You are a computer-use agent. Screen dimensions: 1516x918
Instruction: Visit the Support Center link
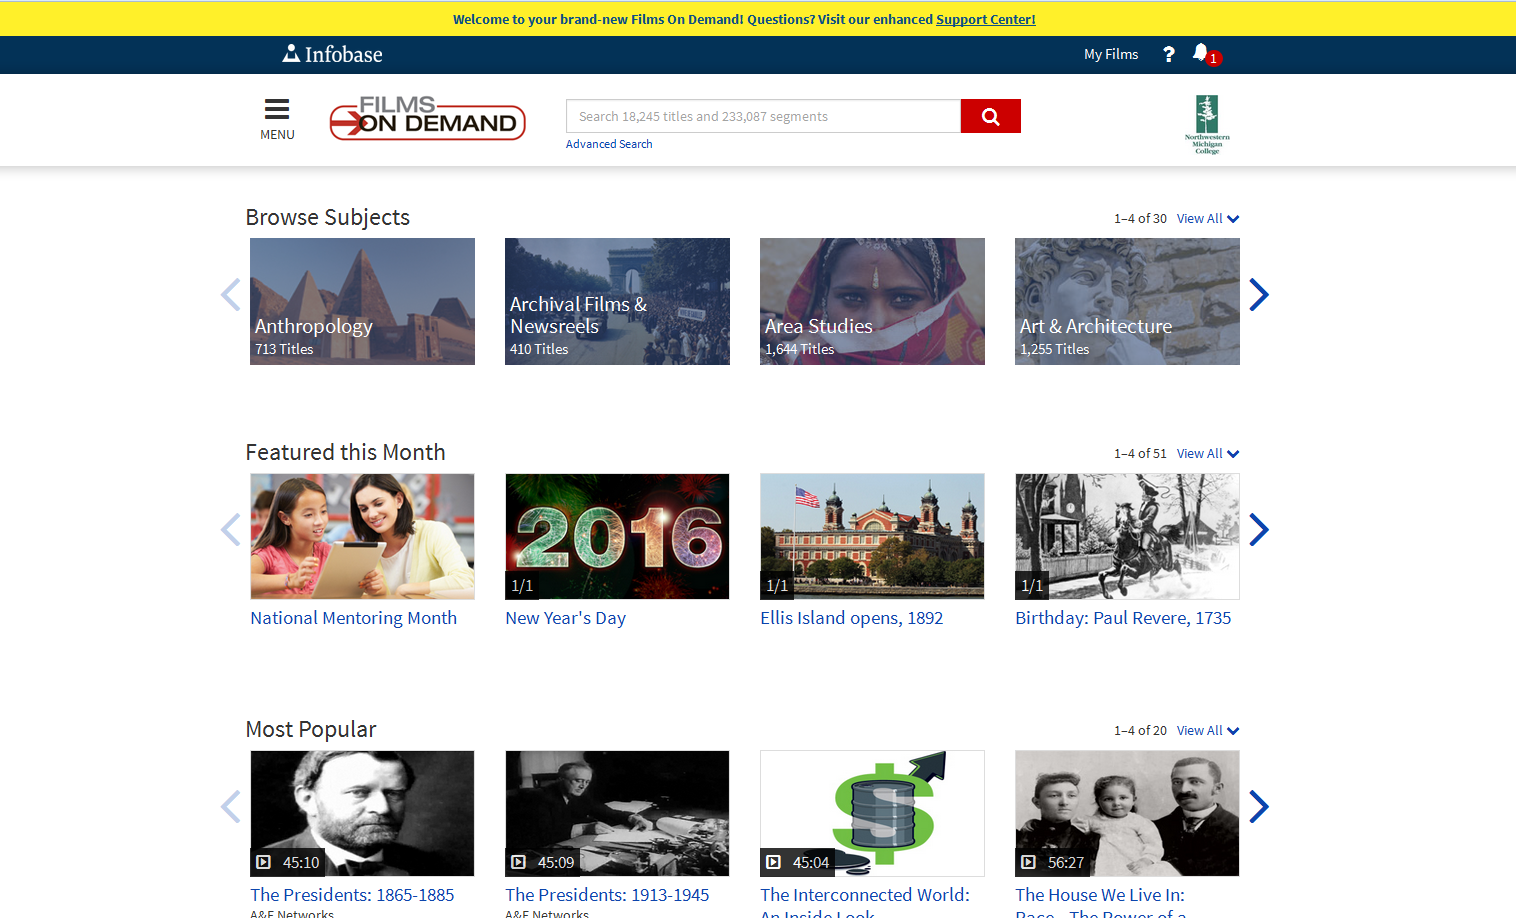click(985, 18)
